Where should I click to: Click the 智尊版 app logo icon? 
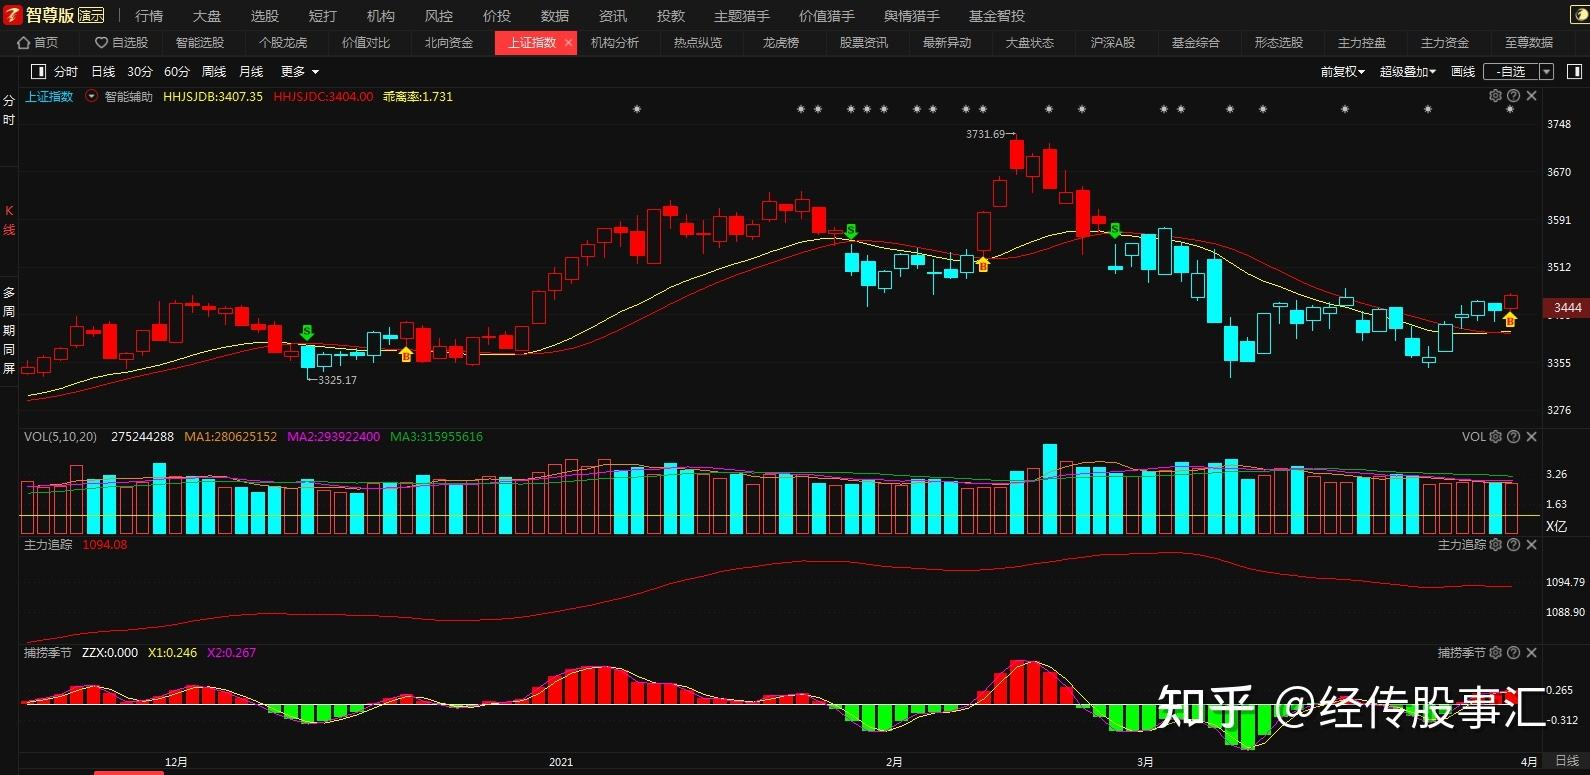(13, 15)
